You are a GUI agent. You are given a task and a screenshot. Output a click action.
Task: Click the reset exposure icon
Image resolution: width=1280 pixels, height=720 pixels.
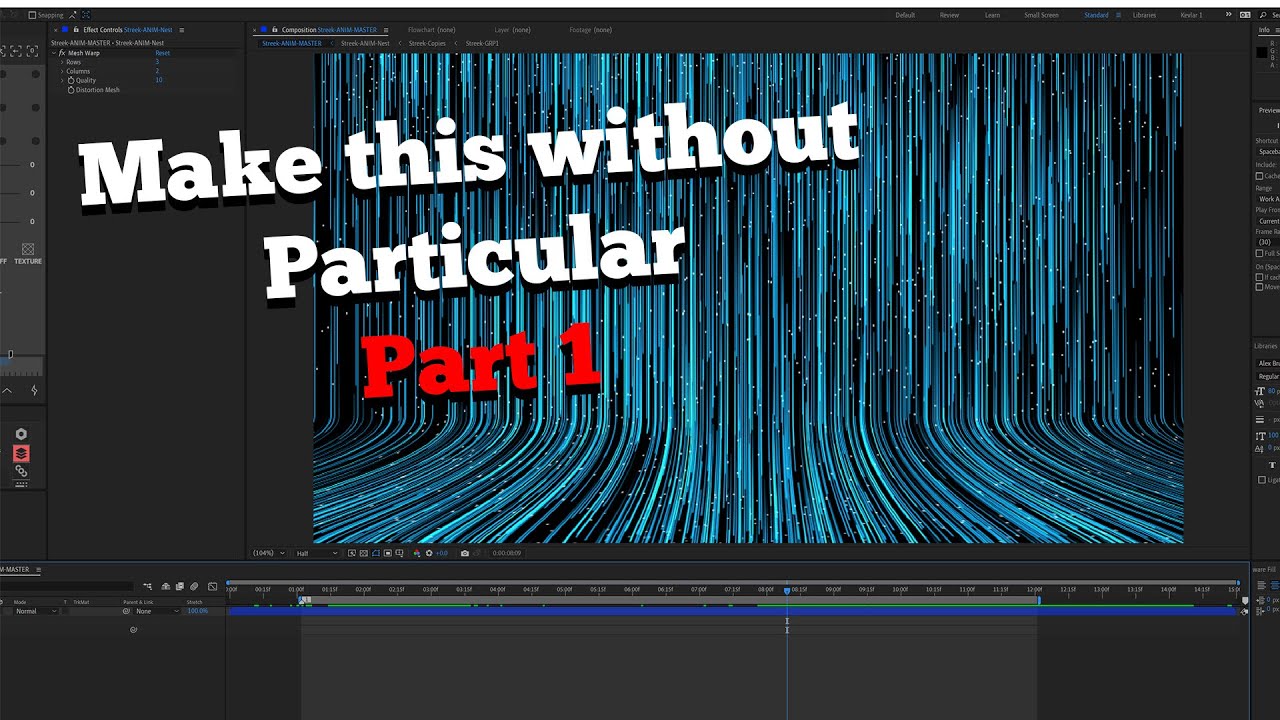(429, 553)
